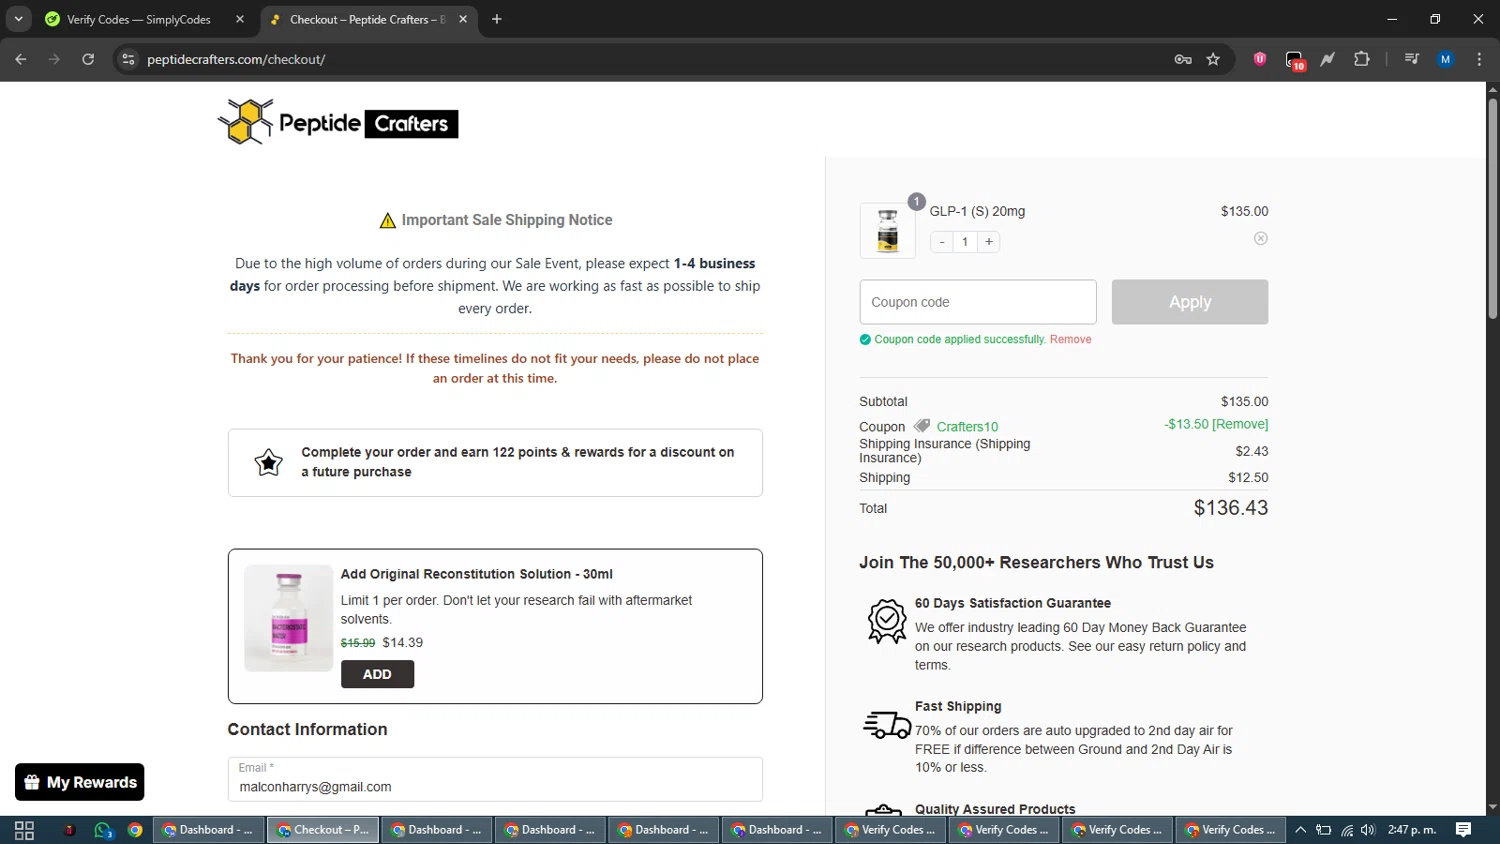Click the star rewards points icon

[x=268, y=462]
